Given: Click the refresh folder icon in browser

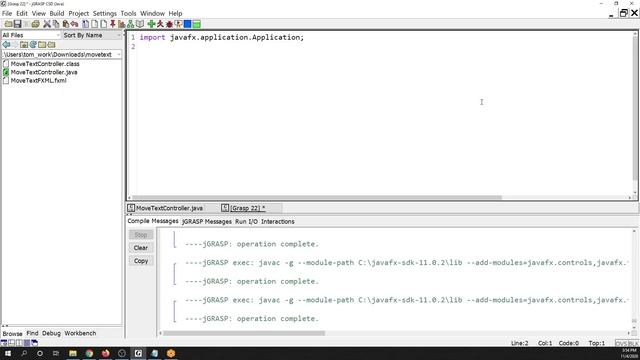Looking at the screenshot, I should click(33, 44).
